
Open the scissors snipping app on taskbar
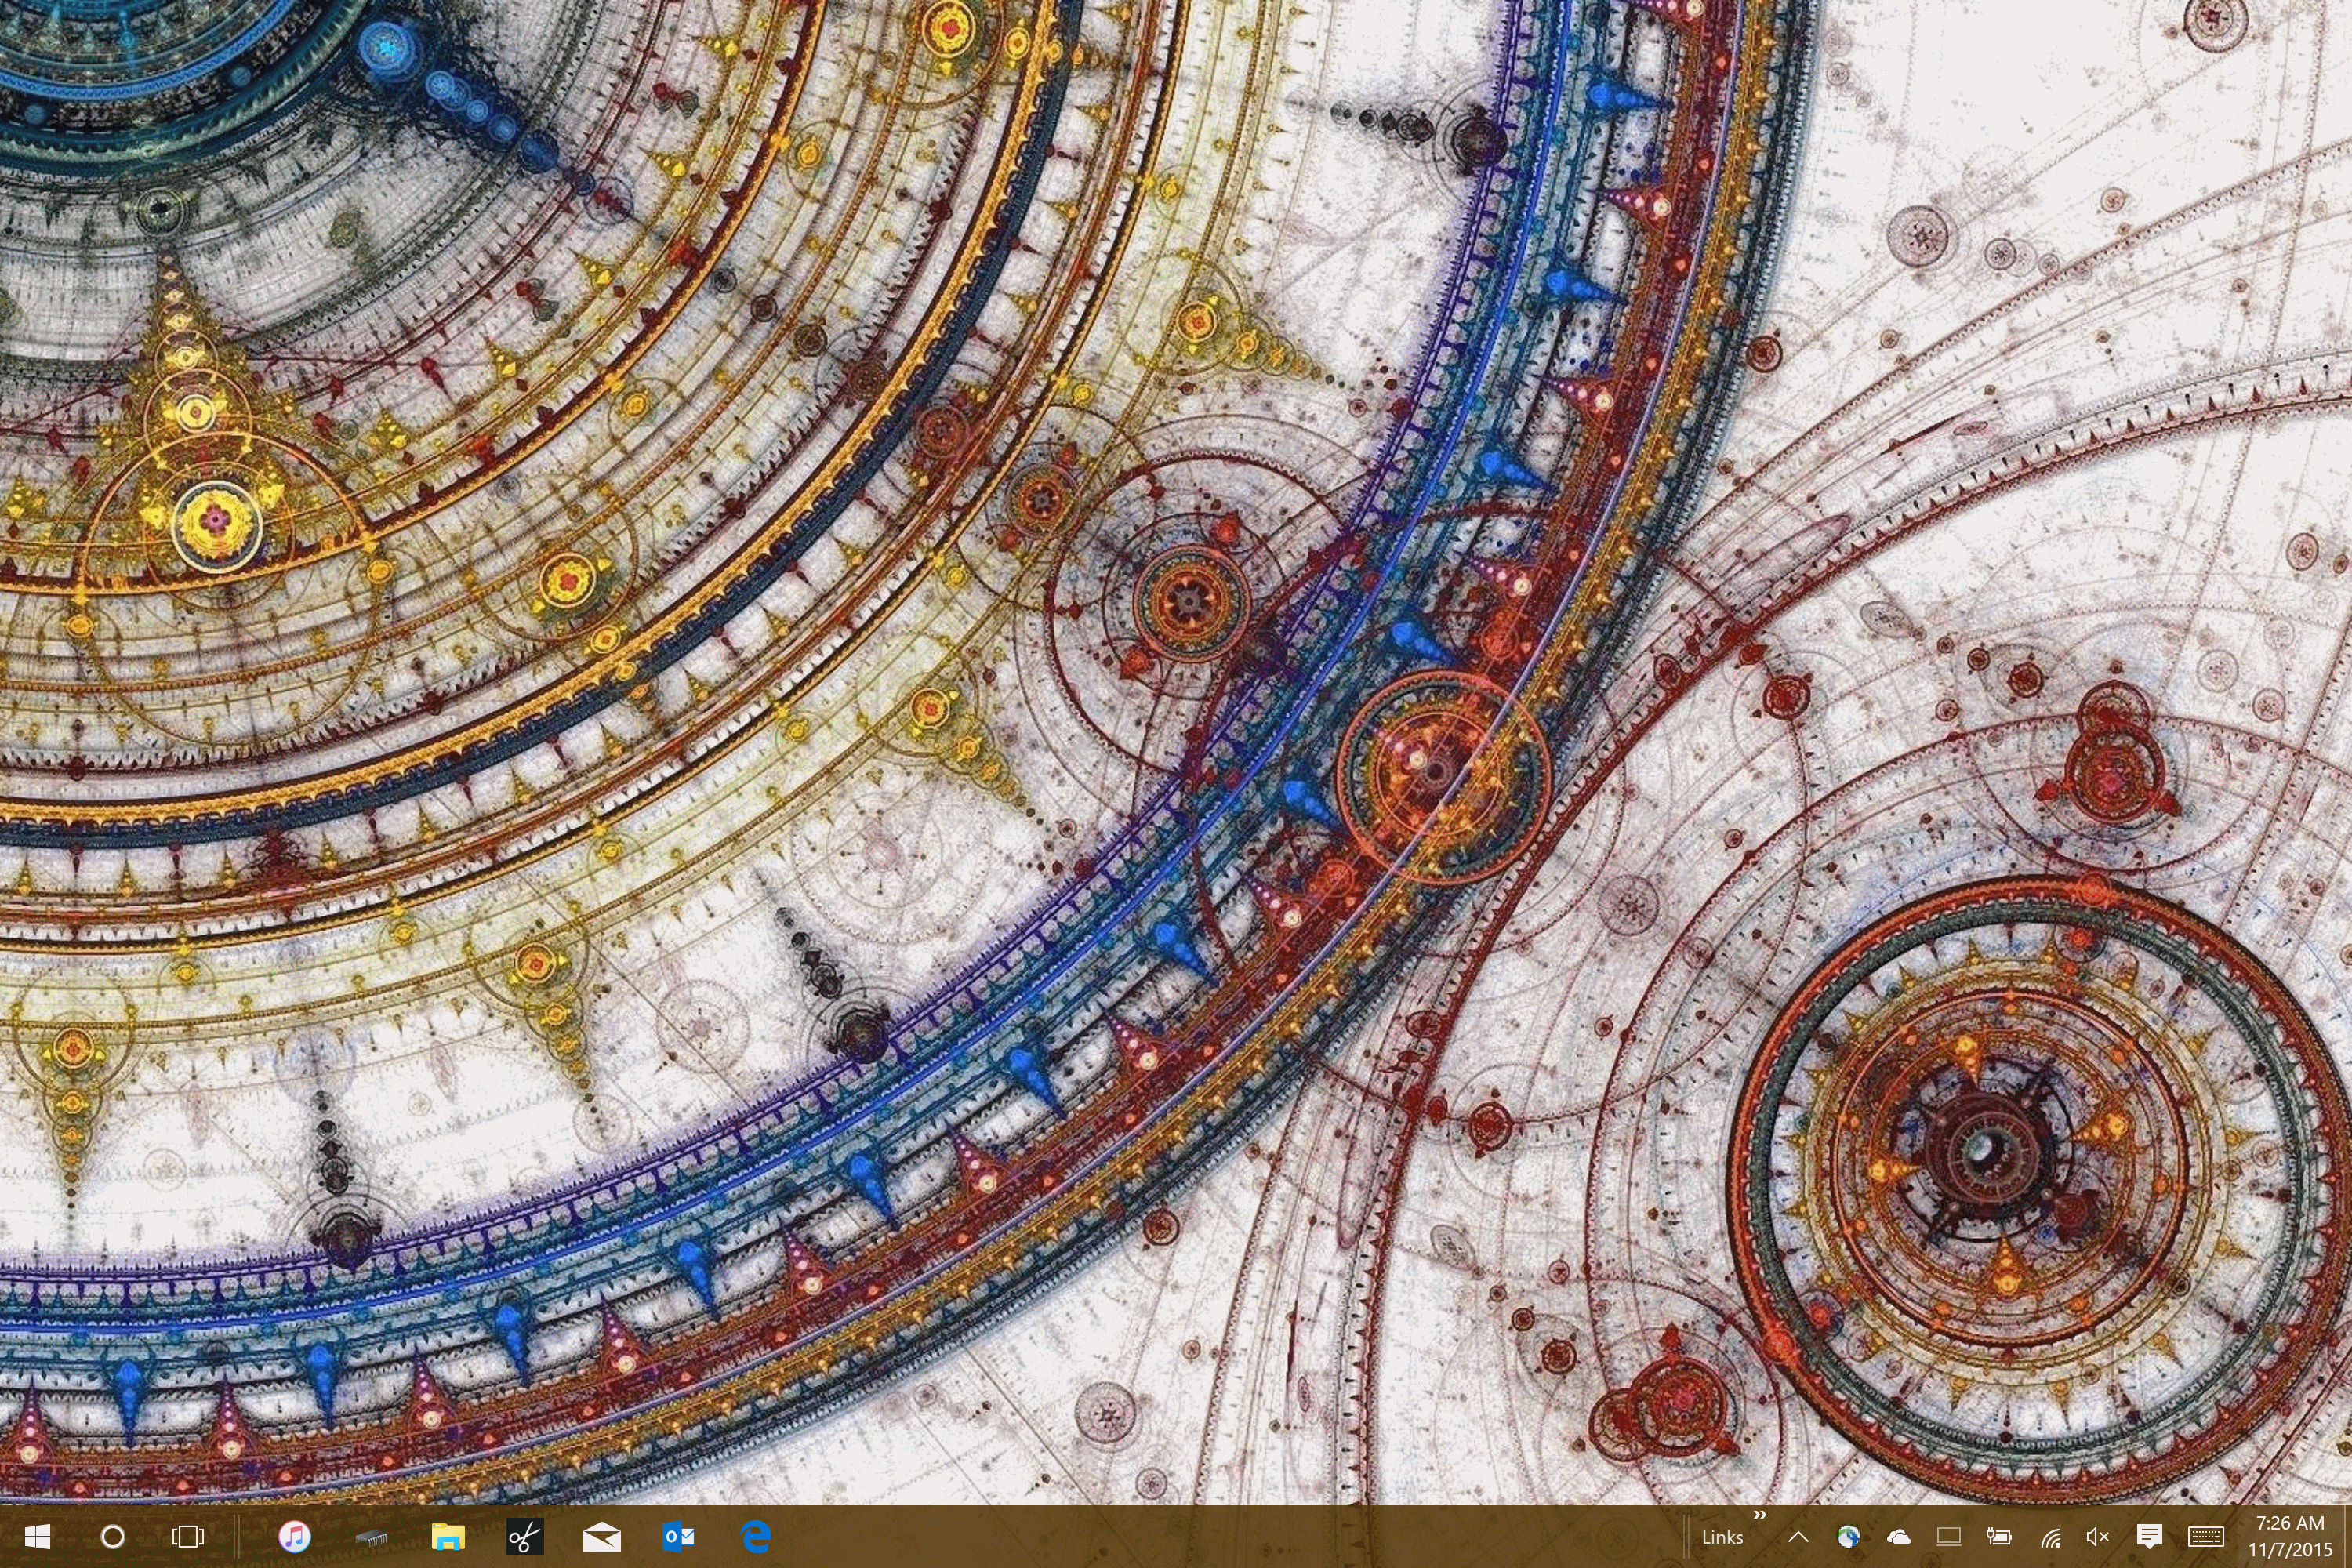(524, 1536)
